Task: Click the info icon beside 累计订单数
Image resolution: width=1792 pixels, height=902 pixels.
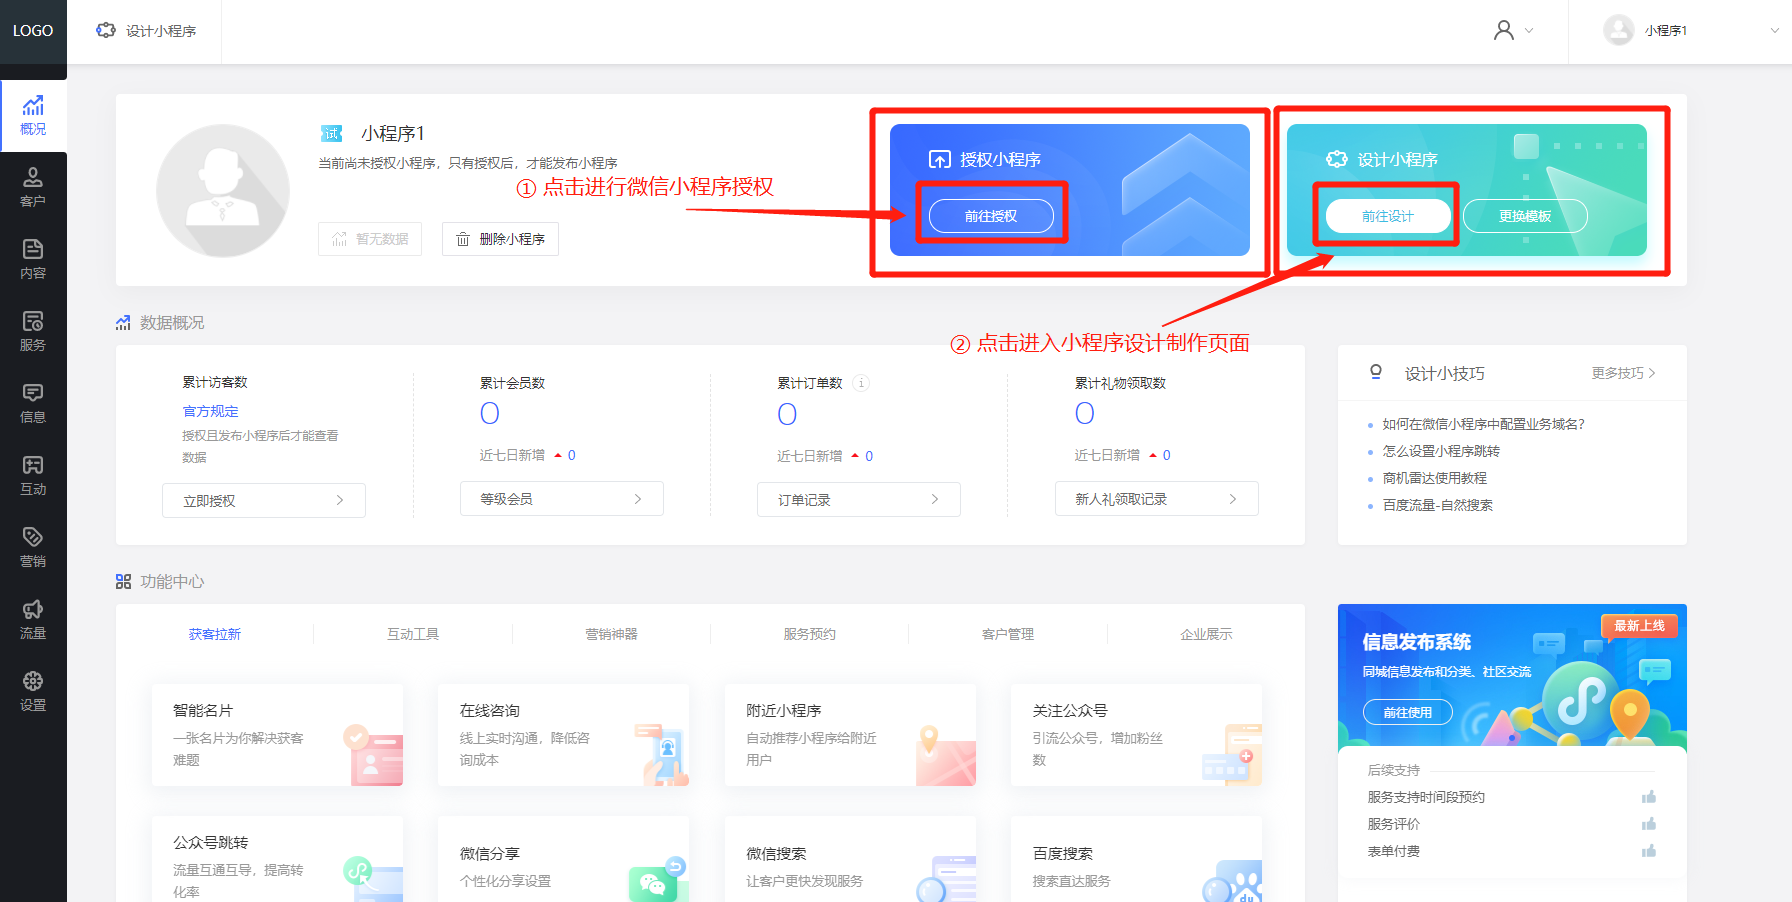Action: 861,383
